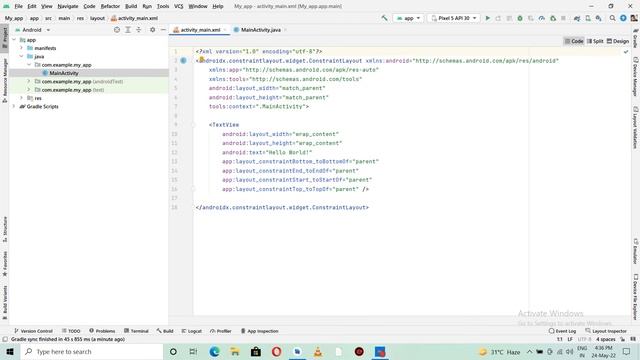Open the VCS menu

[x=178, y=6]
